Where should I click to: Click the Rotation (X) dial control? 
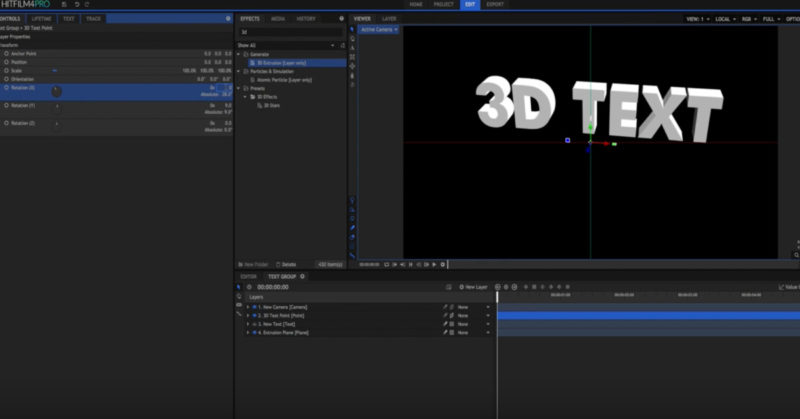56,91
